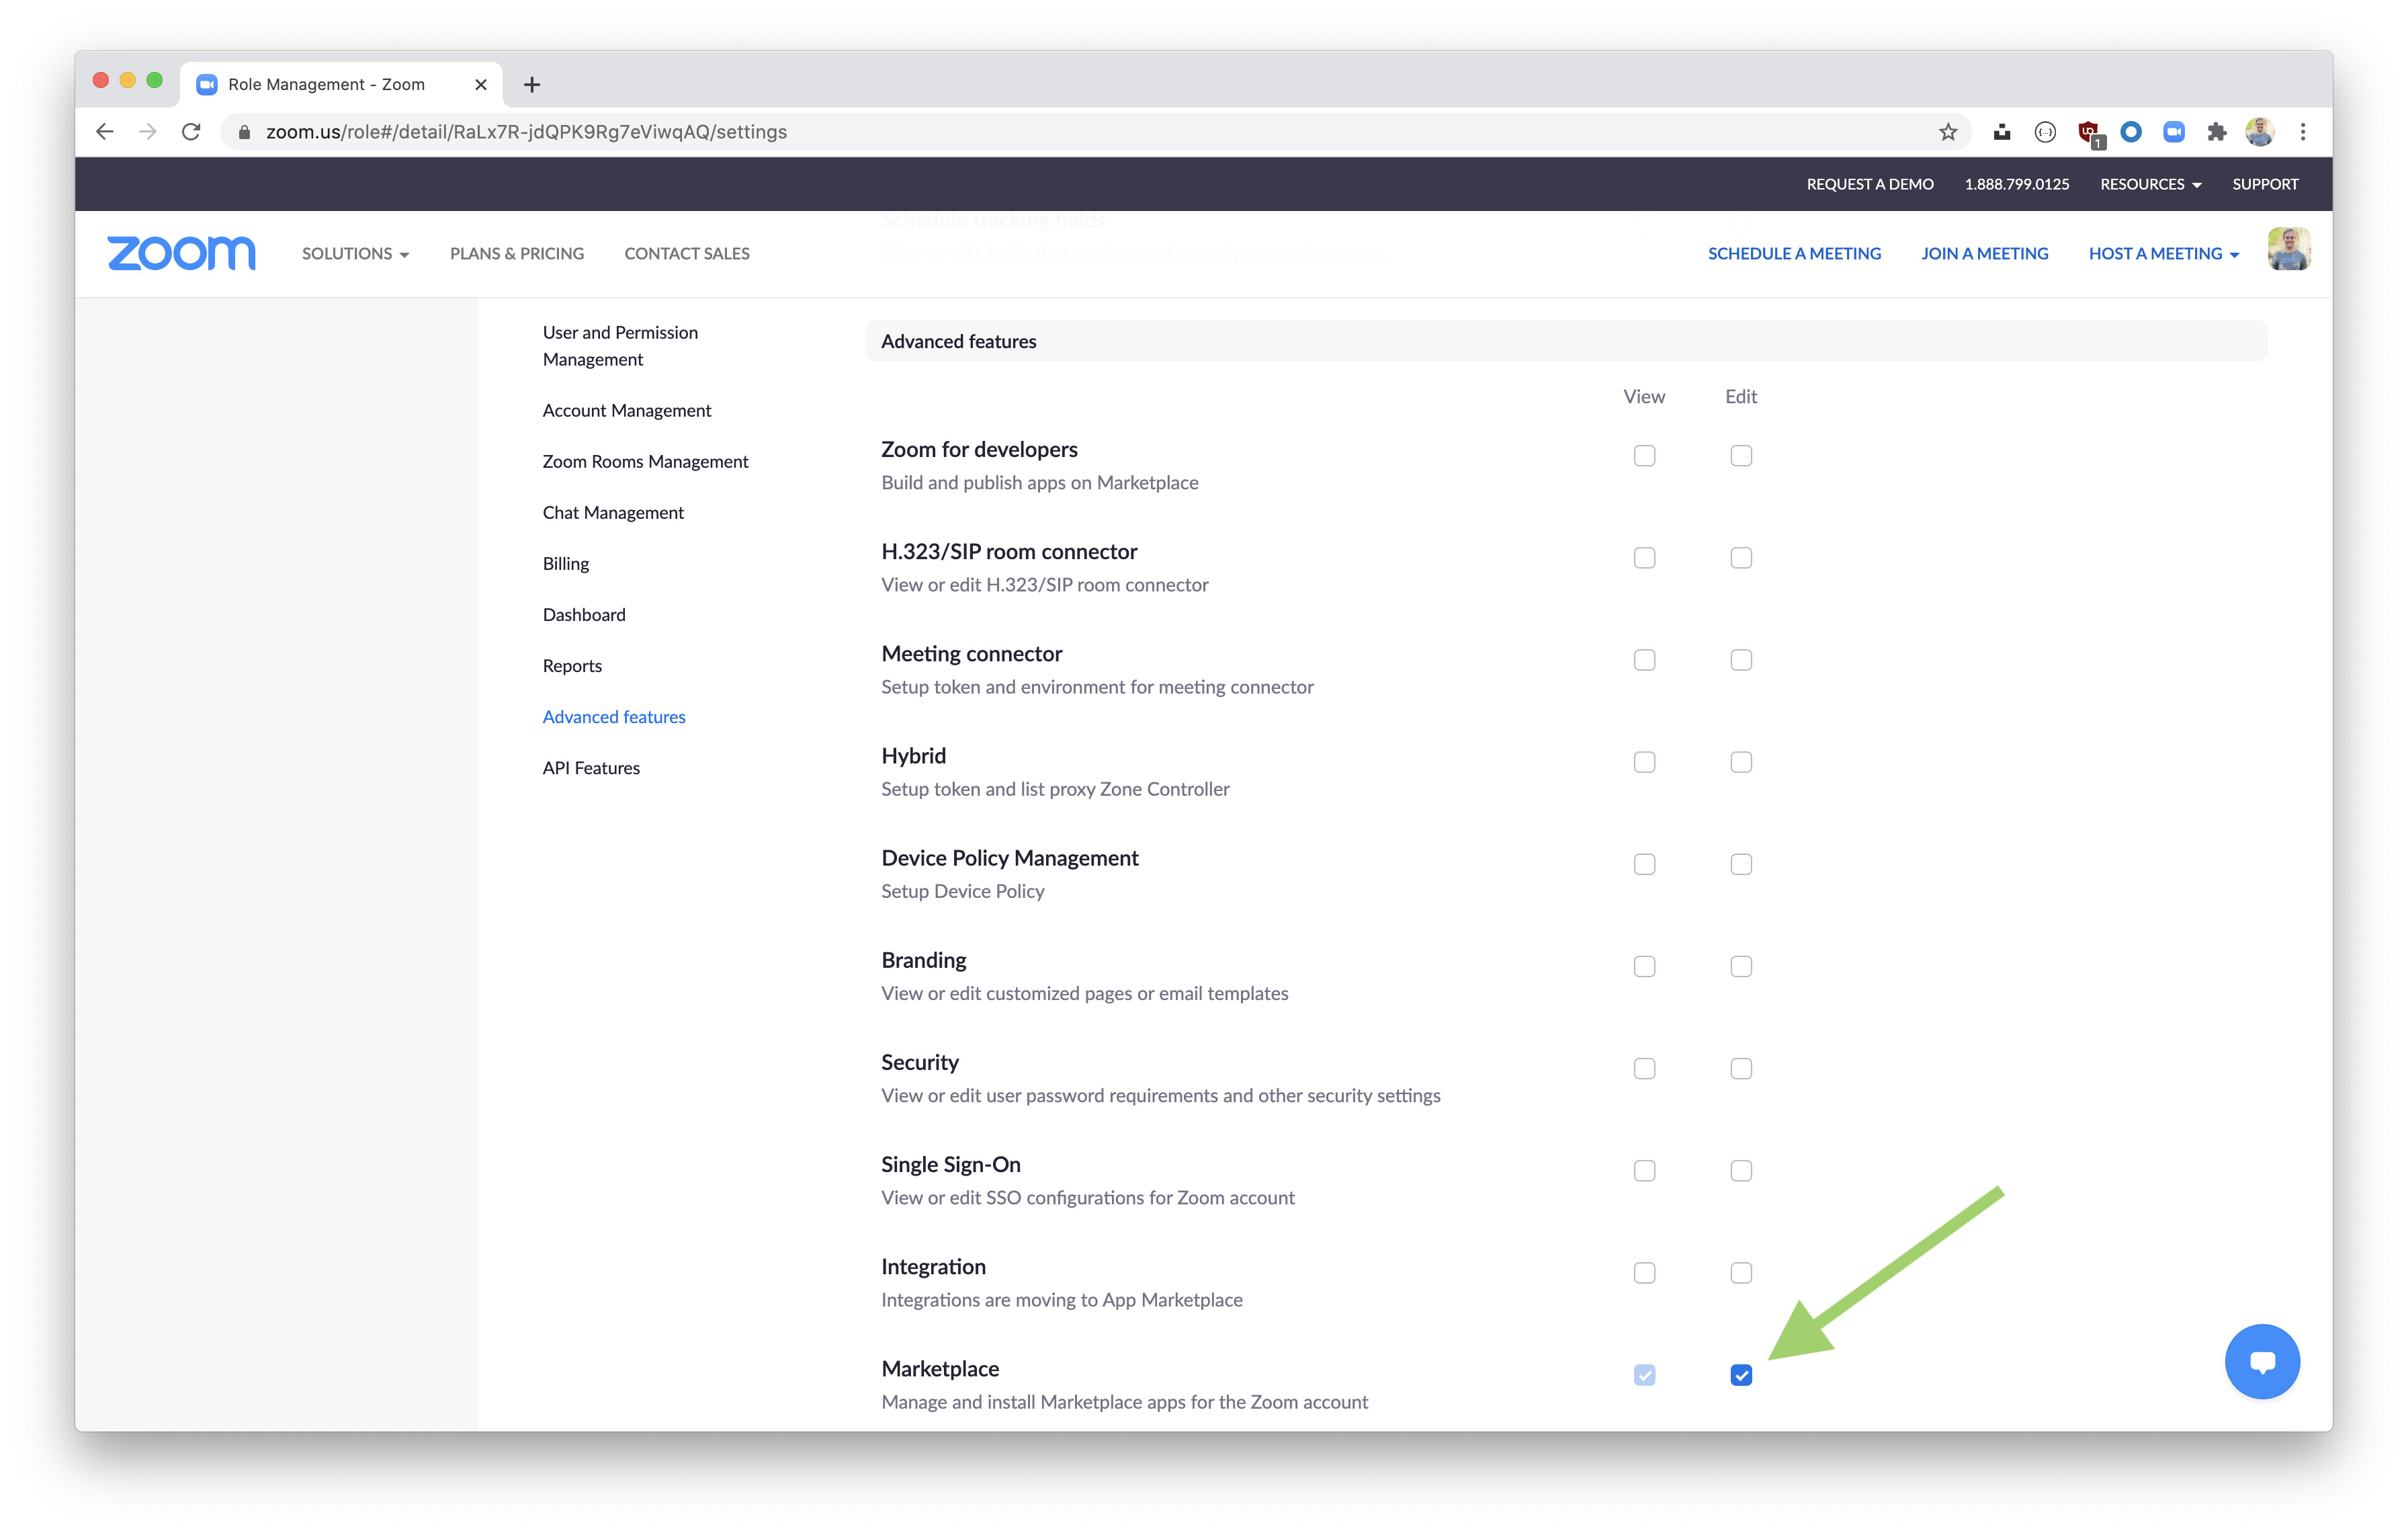Toggle View checkbox for Marketplace
The width and height of the screenshot is (2408, 1531).
(1644, 1375)
